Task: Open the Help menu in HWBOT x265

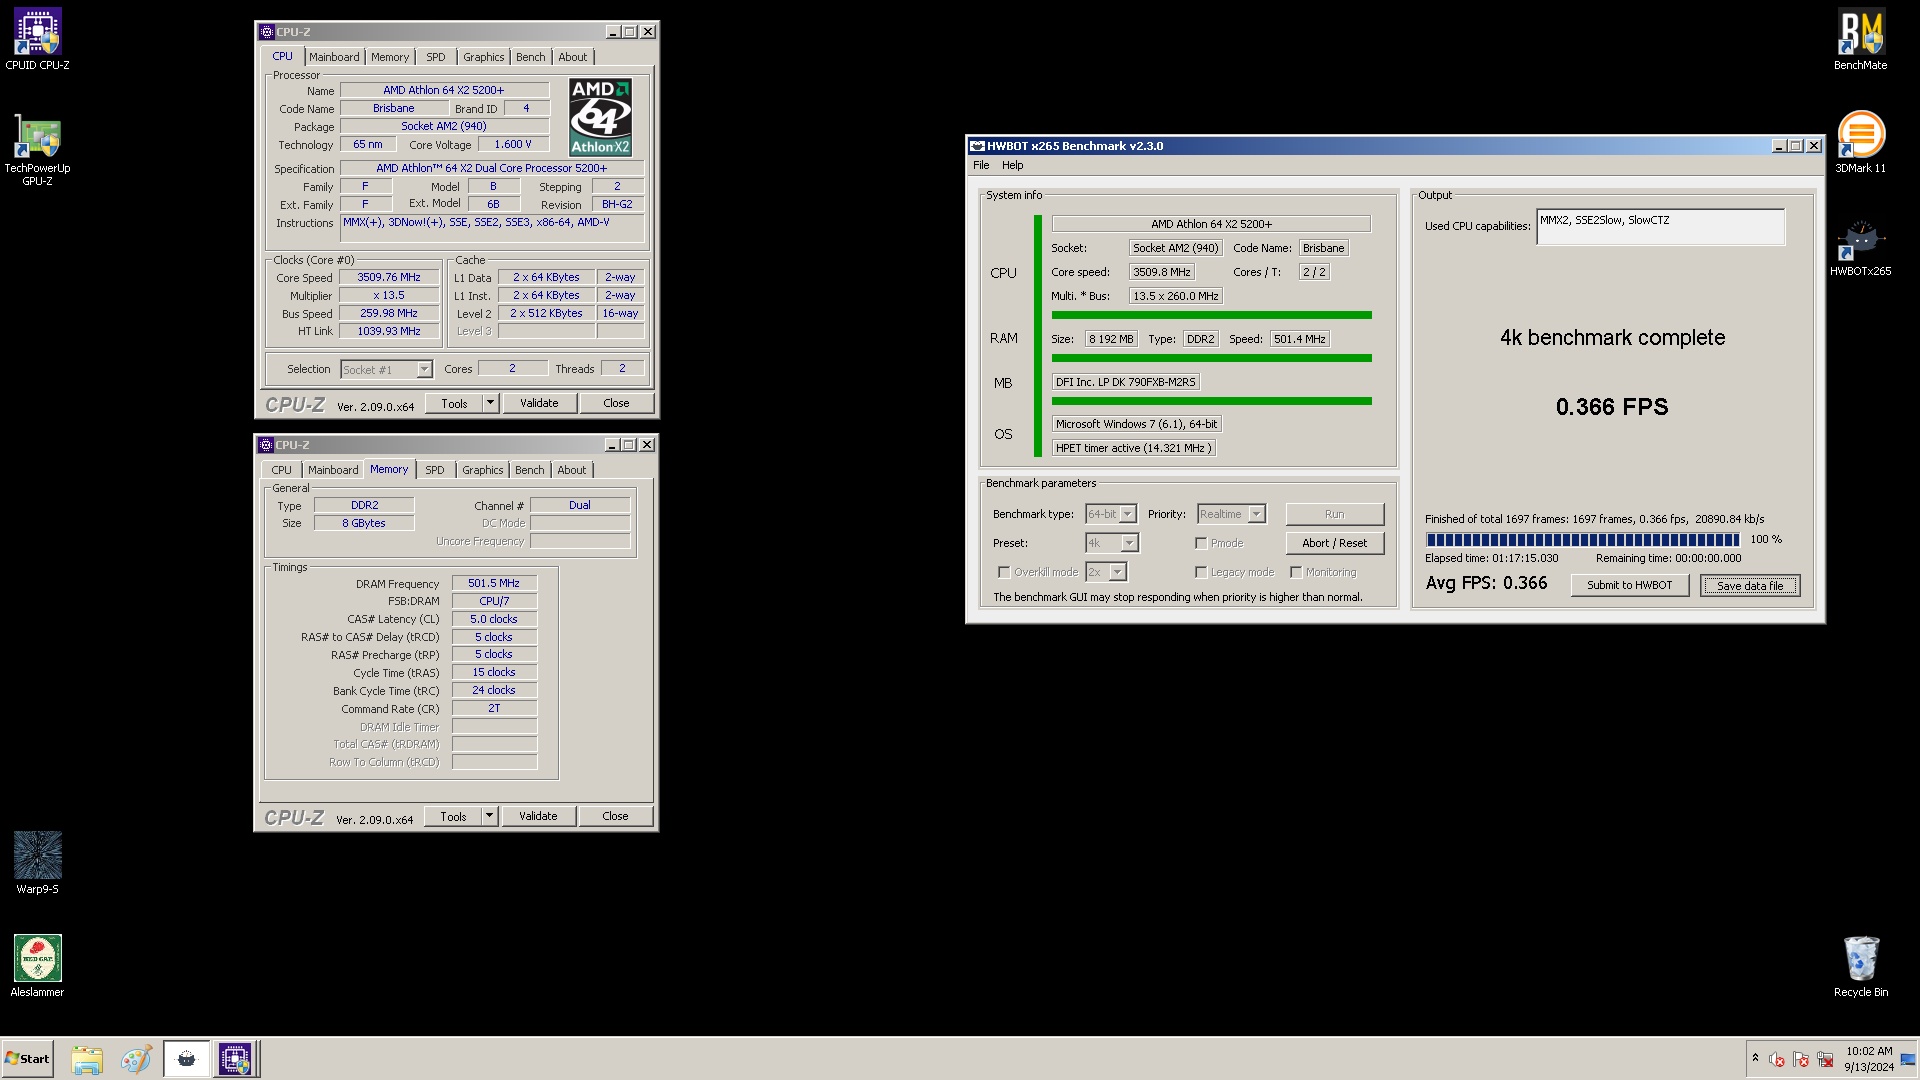Action: click(1013, 165)
